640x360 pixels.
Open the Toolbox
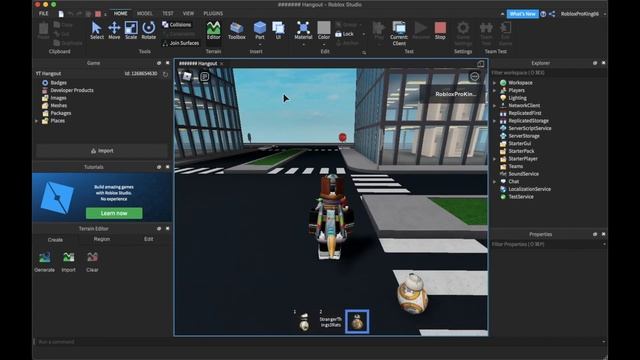(x=237, y=31)
